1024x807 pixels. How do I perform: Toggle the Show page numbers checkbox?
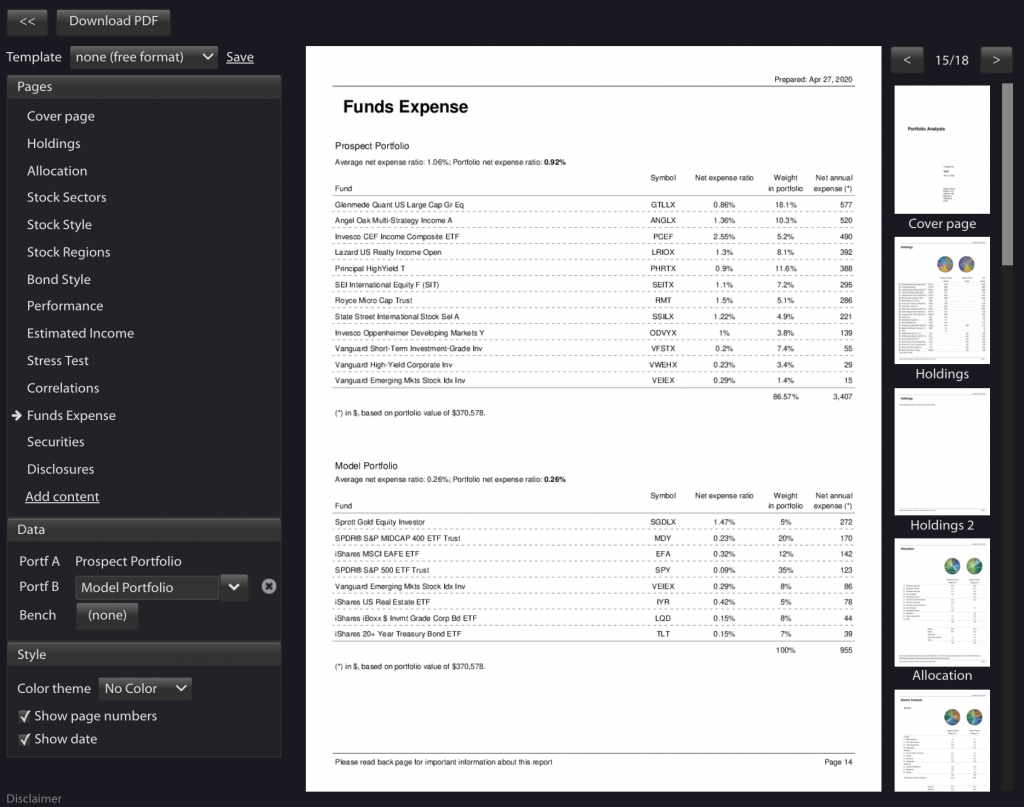[25, 716]
